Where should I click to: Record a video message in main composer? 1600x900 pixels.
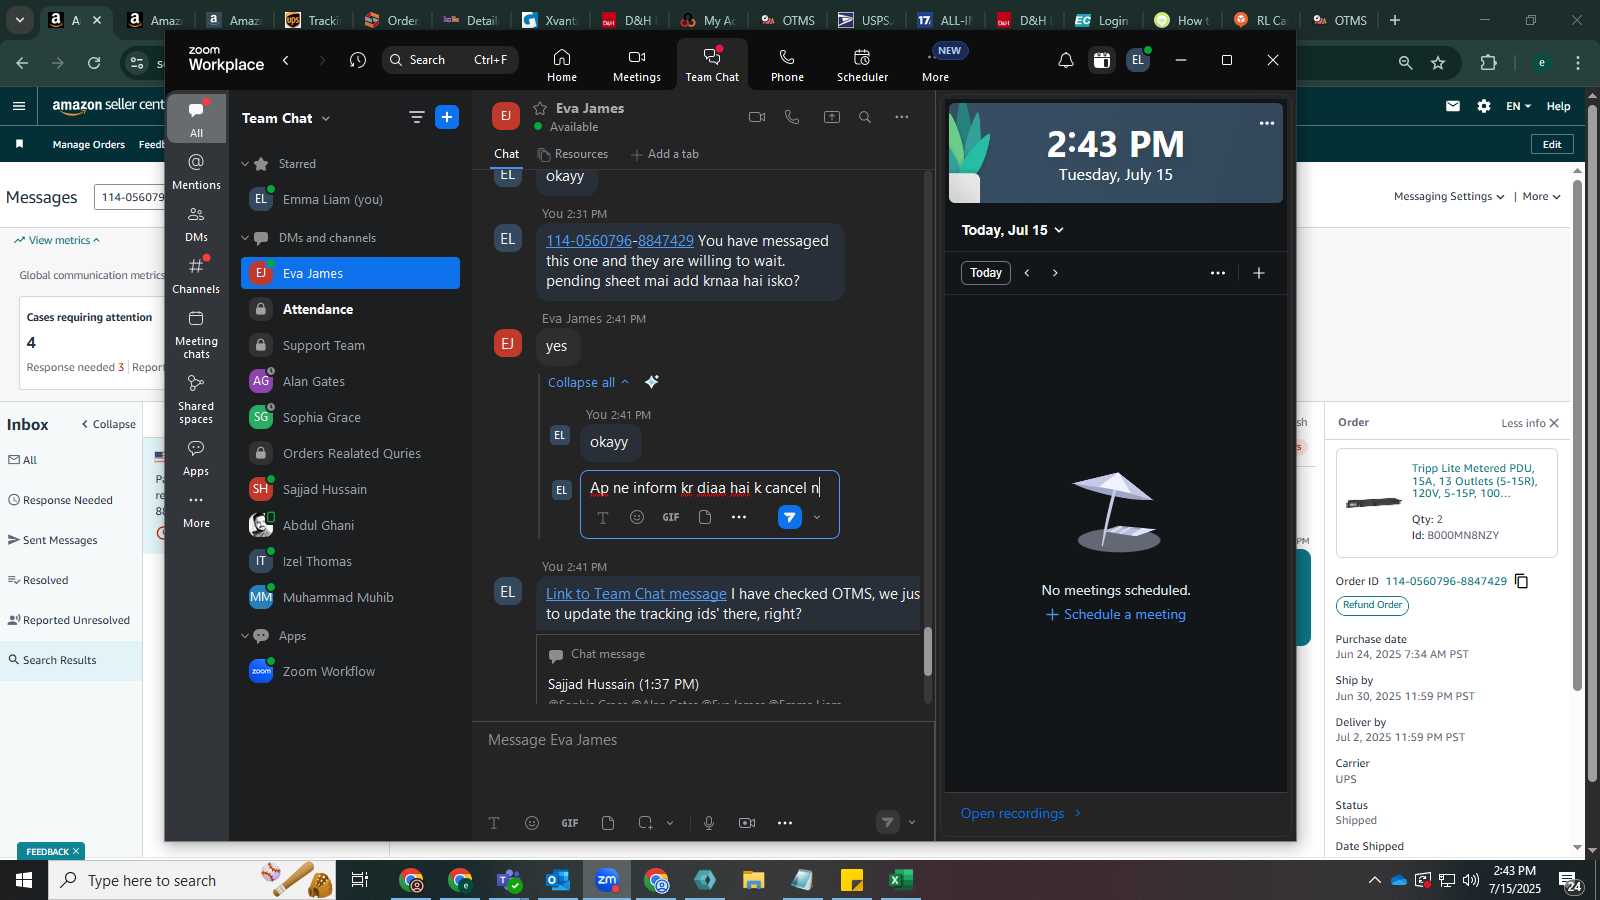point(747,823)
